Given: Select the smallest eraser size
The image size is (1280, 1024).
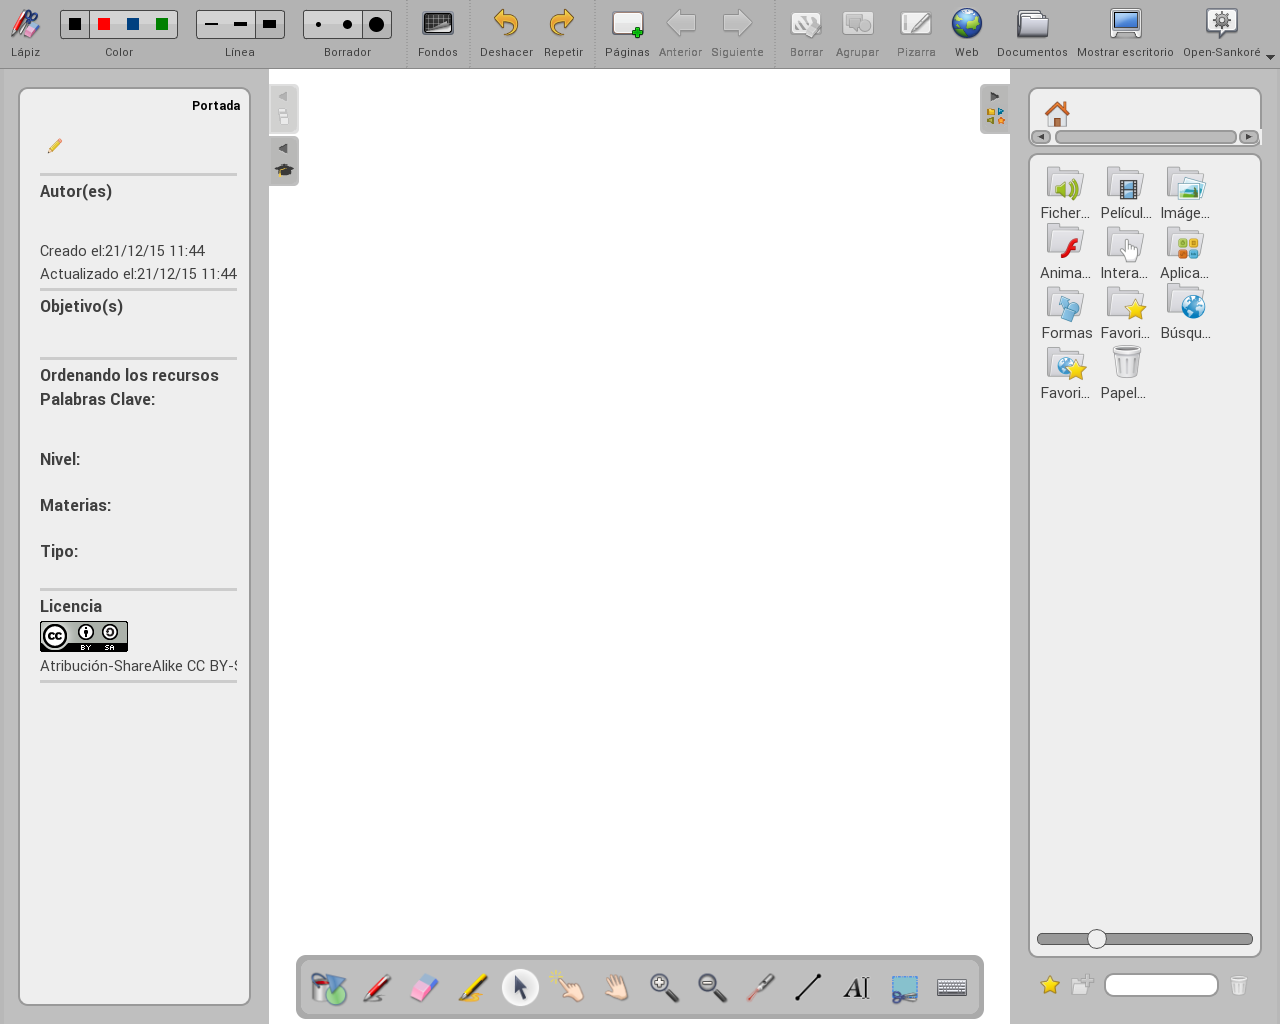Looking at the screenshot, I should pos(319,24).
